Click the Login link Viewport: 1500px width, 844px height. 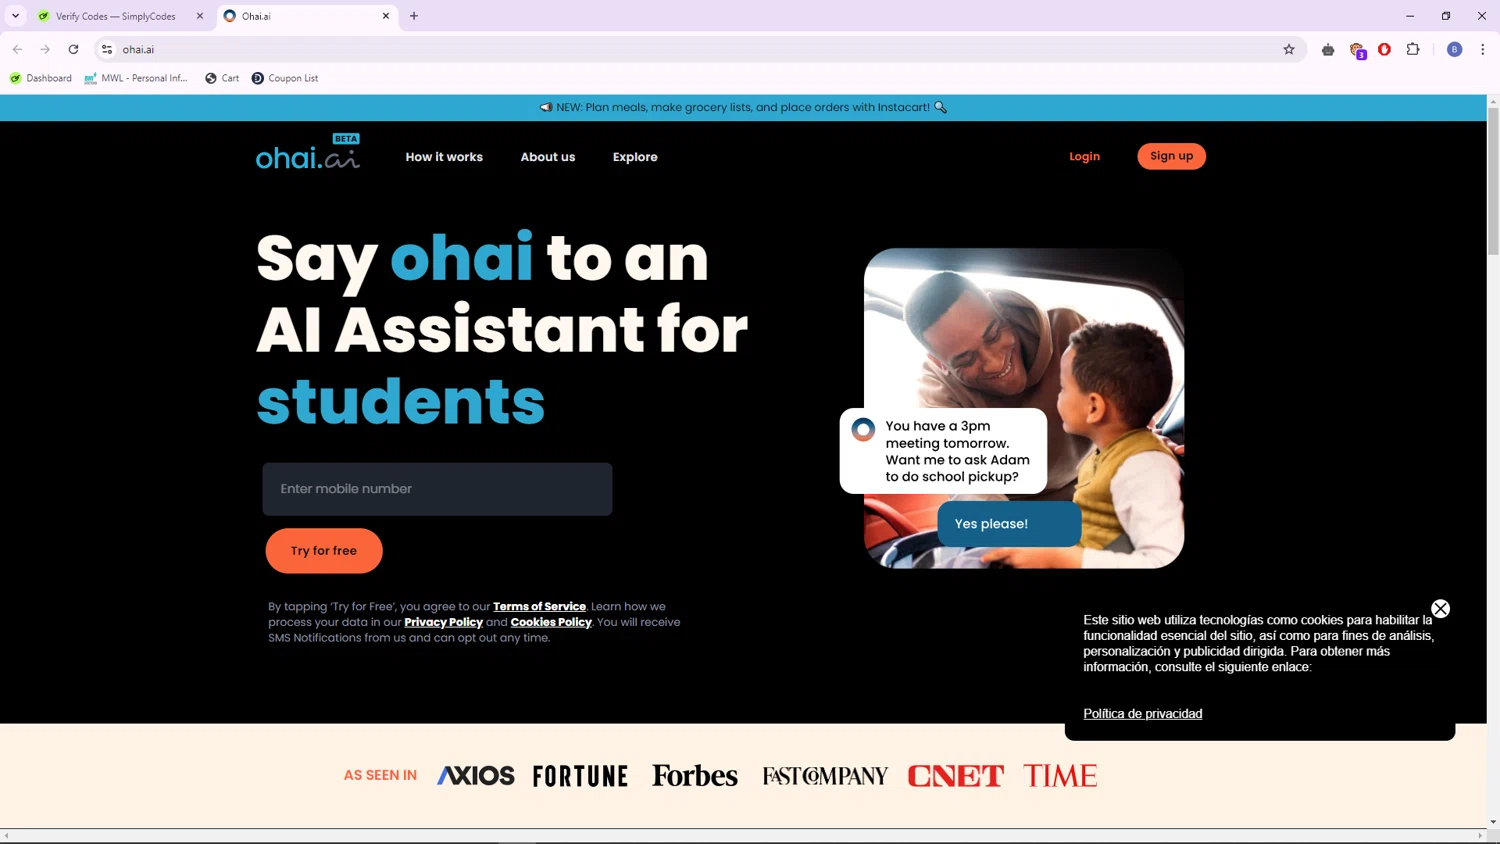point(1084,156)
